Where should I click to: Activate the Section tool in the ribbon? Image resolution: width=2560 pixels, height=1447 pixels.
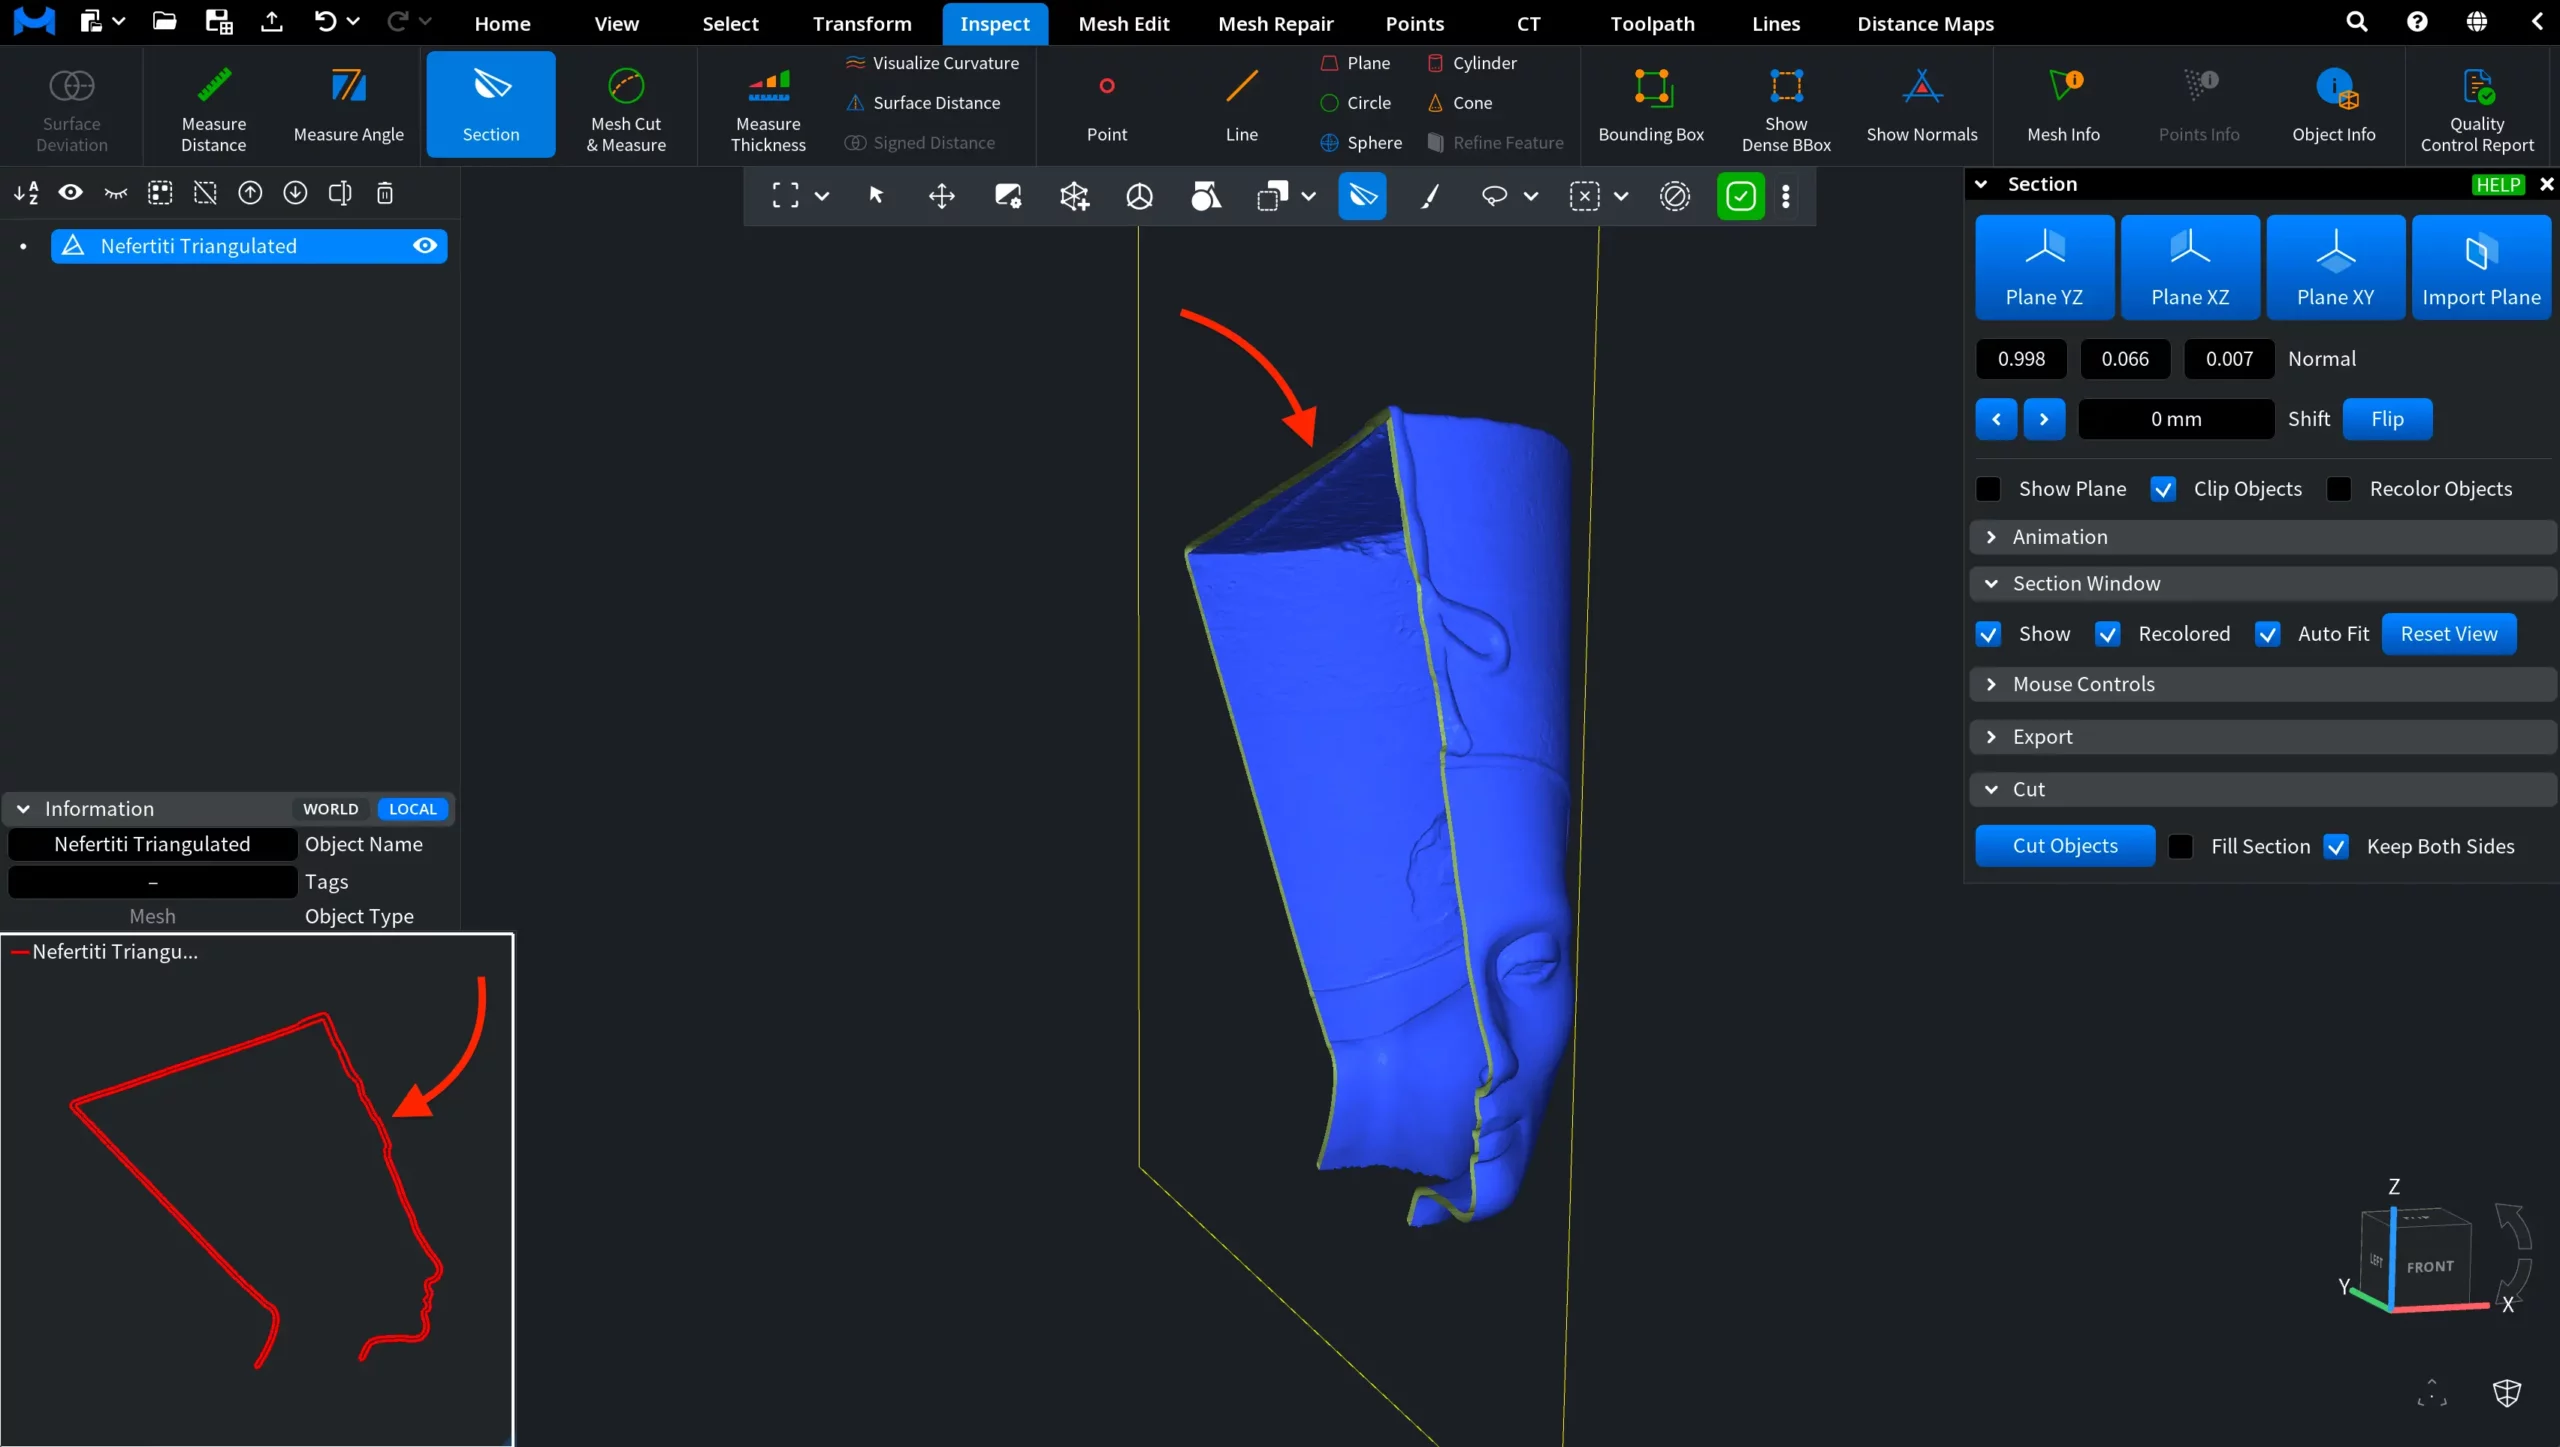pyautogui.click(x=491, y=105)
